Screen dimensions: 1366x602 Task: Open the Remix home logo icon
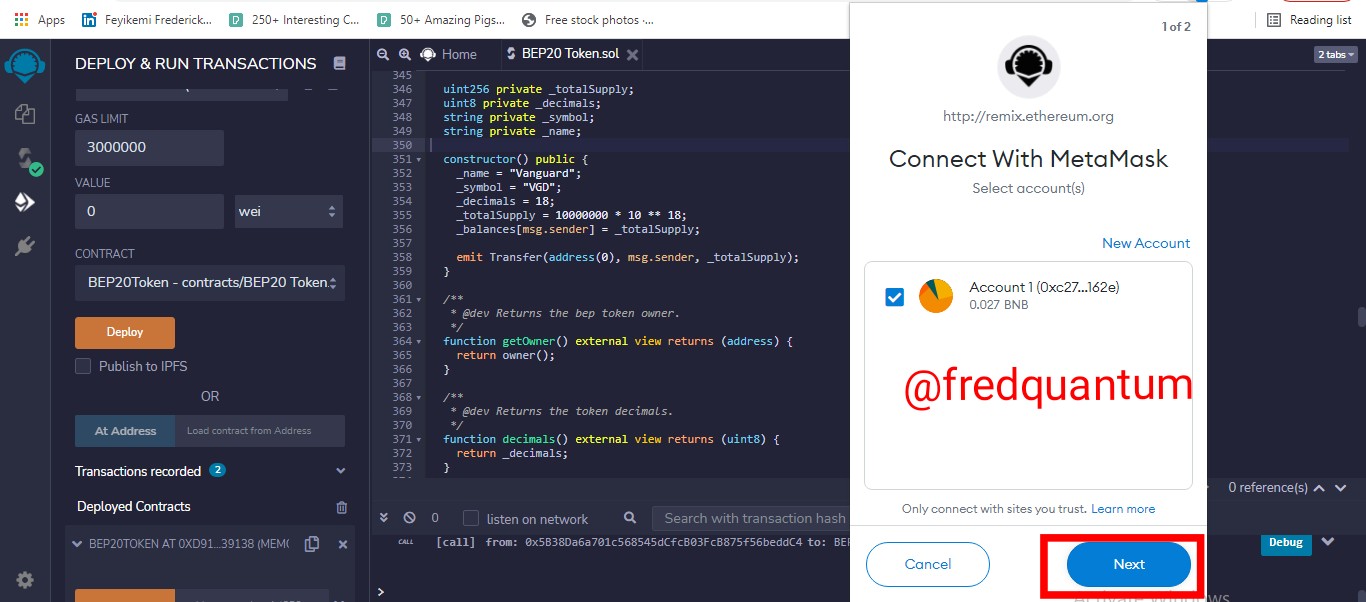coord(24,65)
